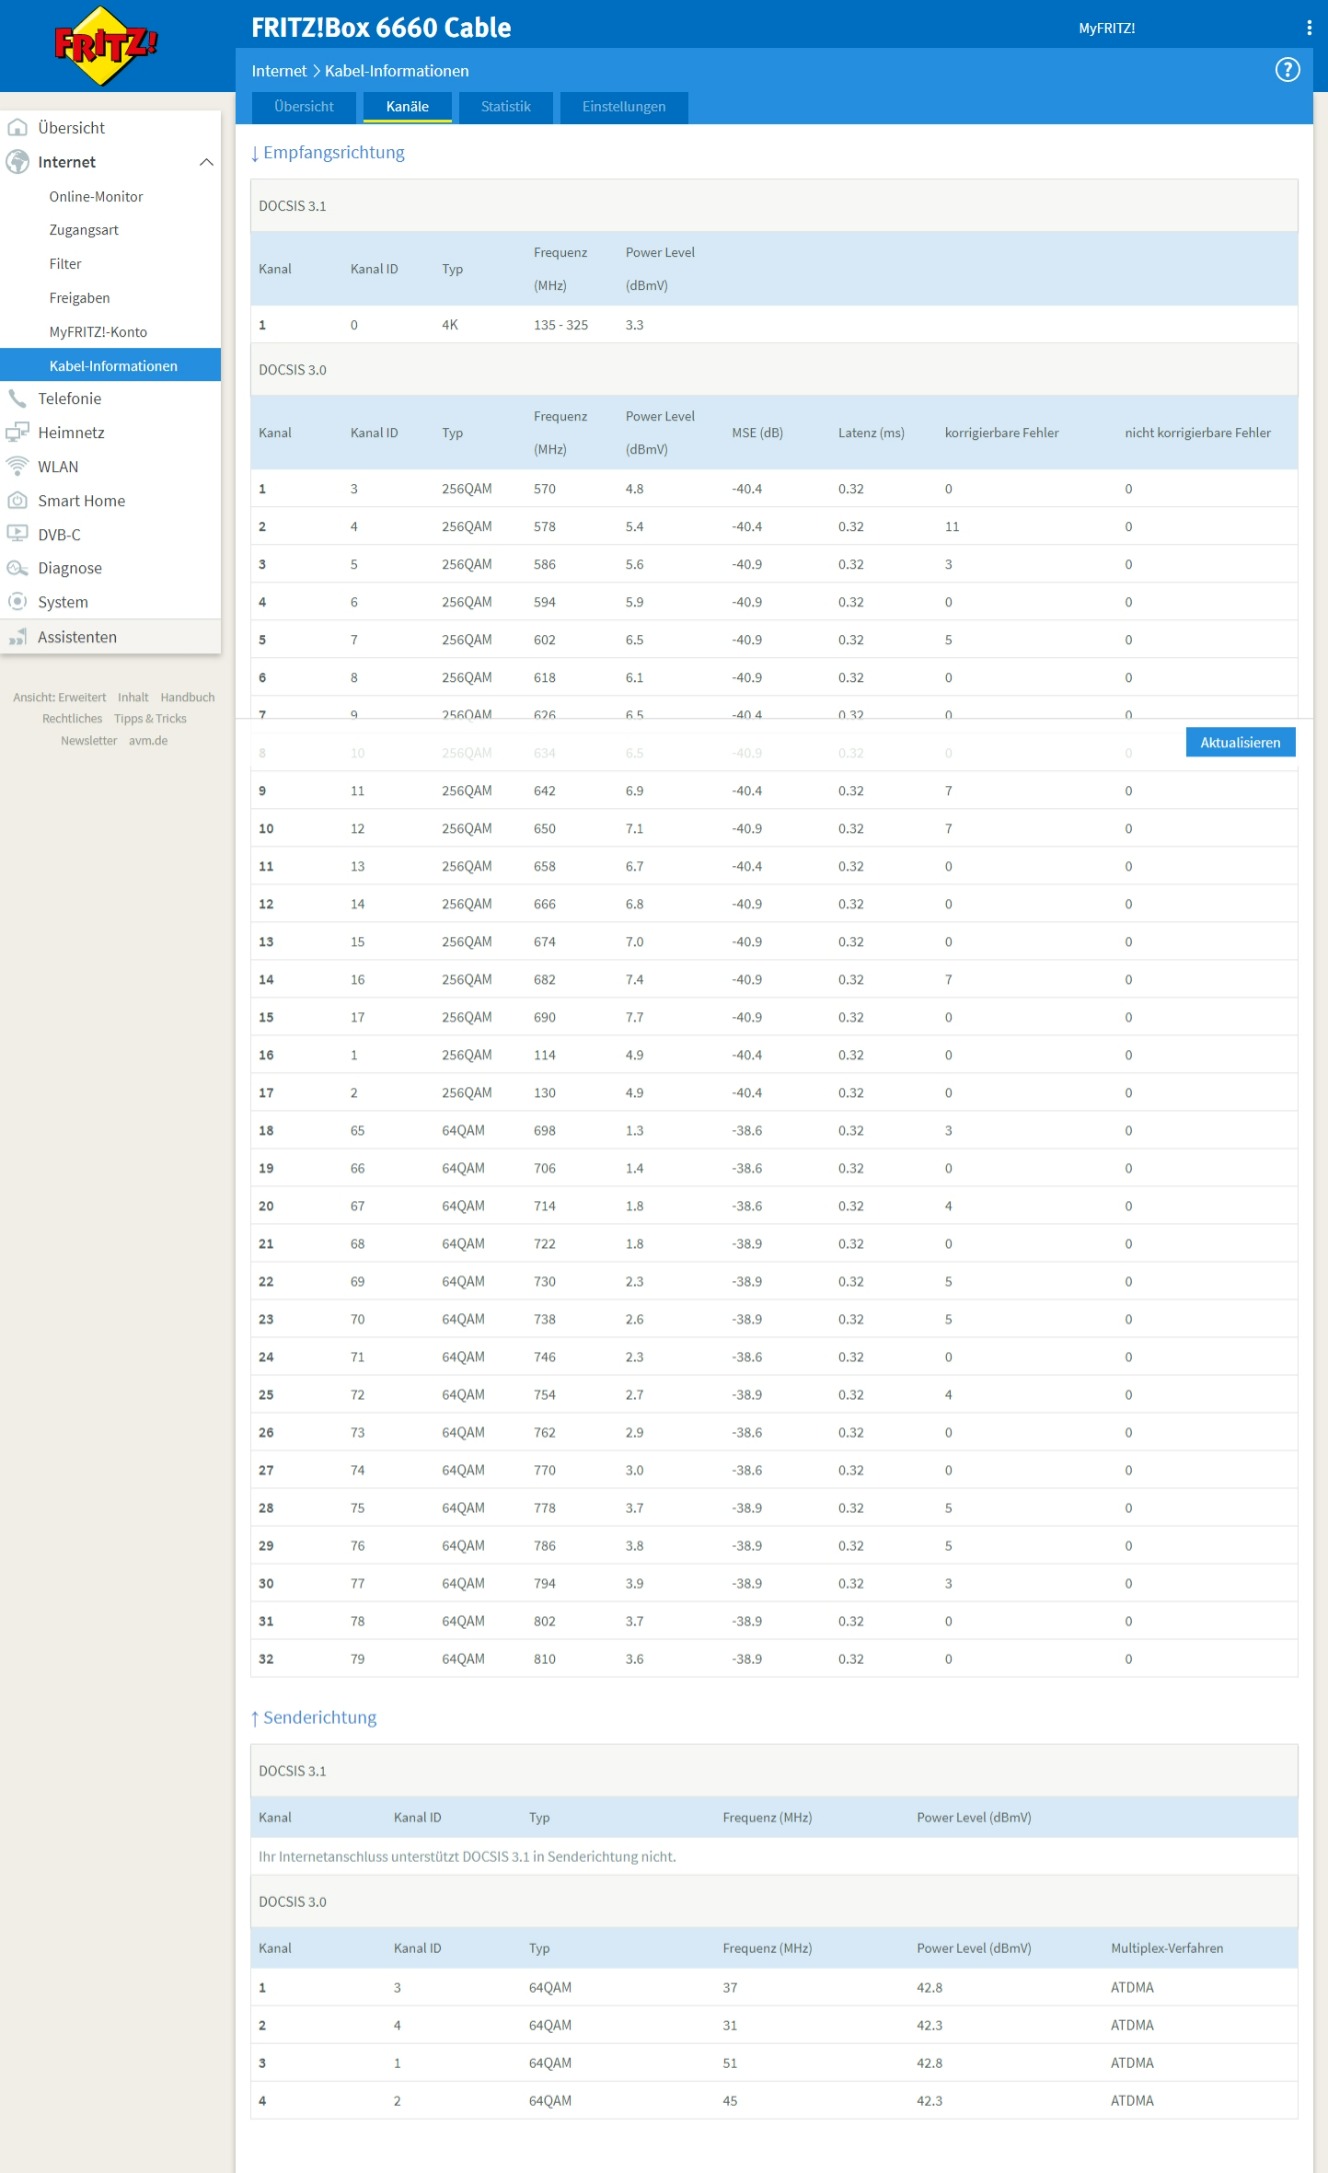1328x2173 pixels.
Task: Click the DOCSIS 3.1 unsupported upstream message
Action: (467, 1856)
